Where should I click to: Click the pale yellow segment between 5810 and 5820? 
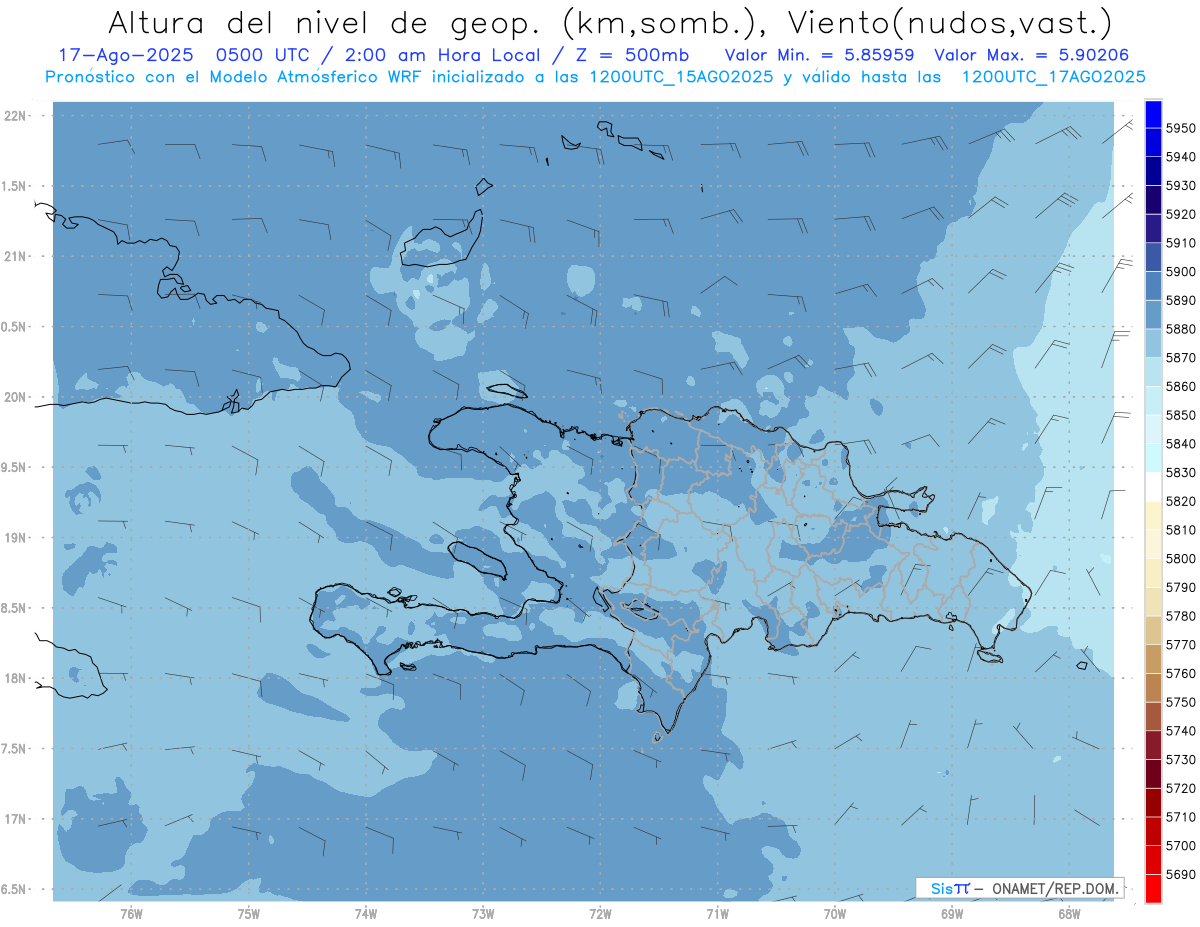(1153, 515)
